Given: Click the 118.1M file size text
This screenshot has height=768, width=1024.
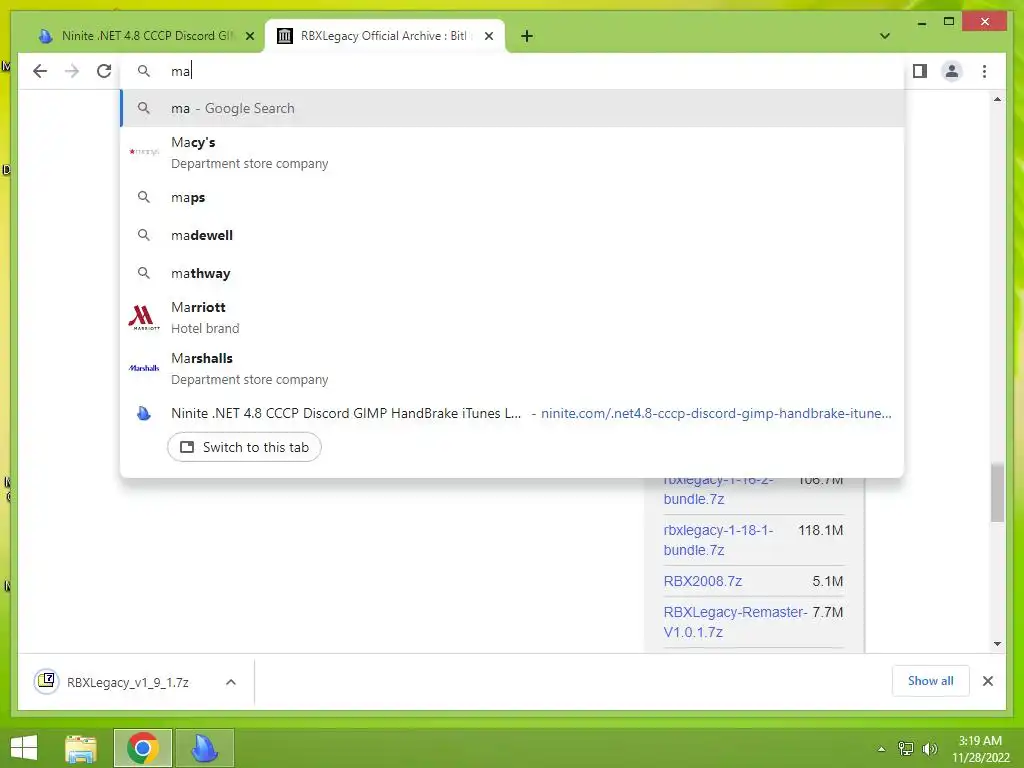Looking at the screenshot, I should (x=820, y=530).
